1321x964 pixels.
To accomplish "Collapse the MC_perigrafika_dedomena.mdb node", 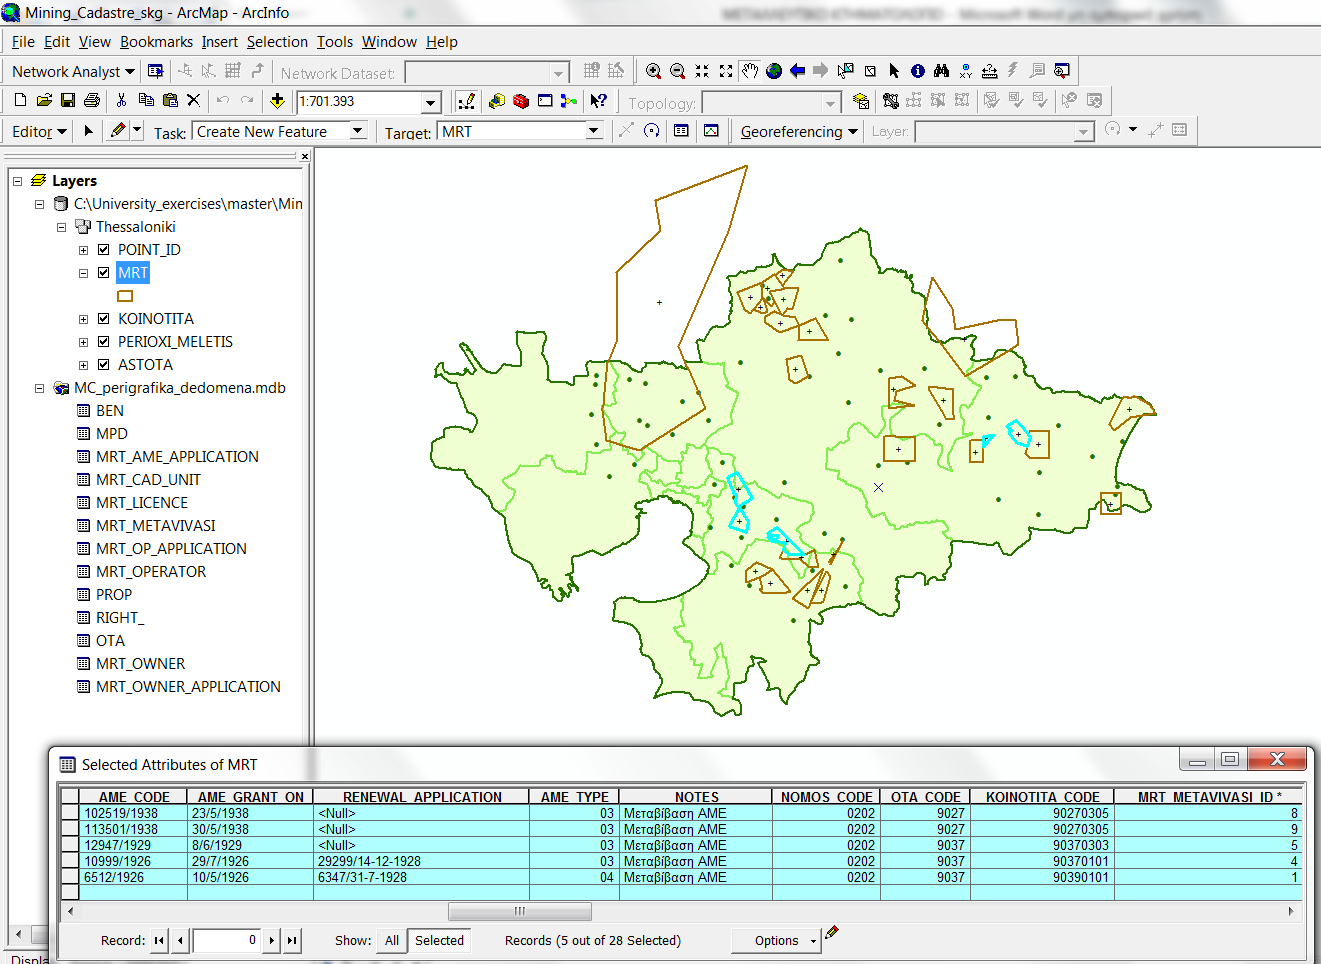I will (x=40, y=389).
